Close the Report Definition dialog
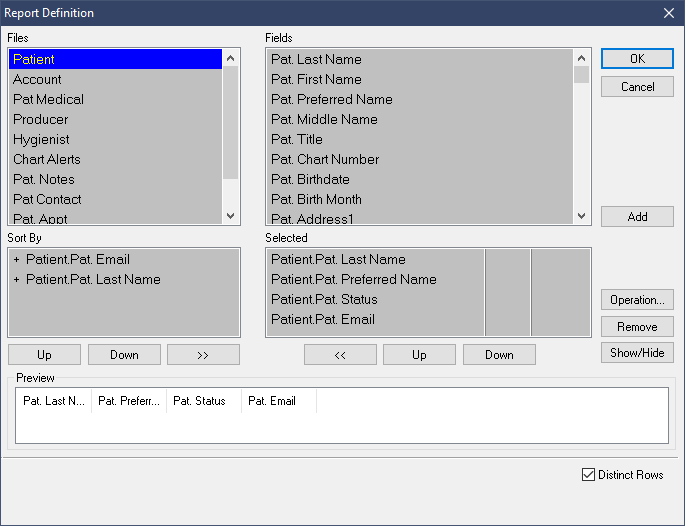Viewport: 685px width, 526px height. (668, 13)
